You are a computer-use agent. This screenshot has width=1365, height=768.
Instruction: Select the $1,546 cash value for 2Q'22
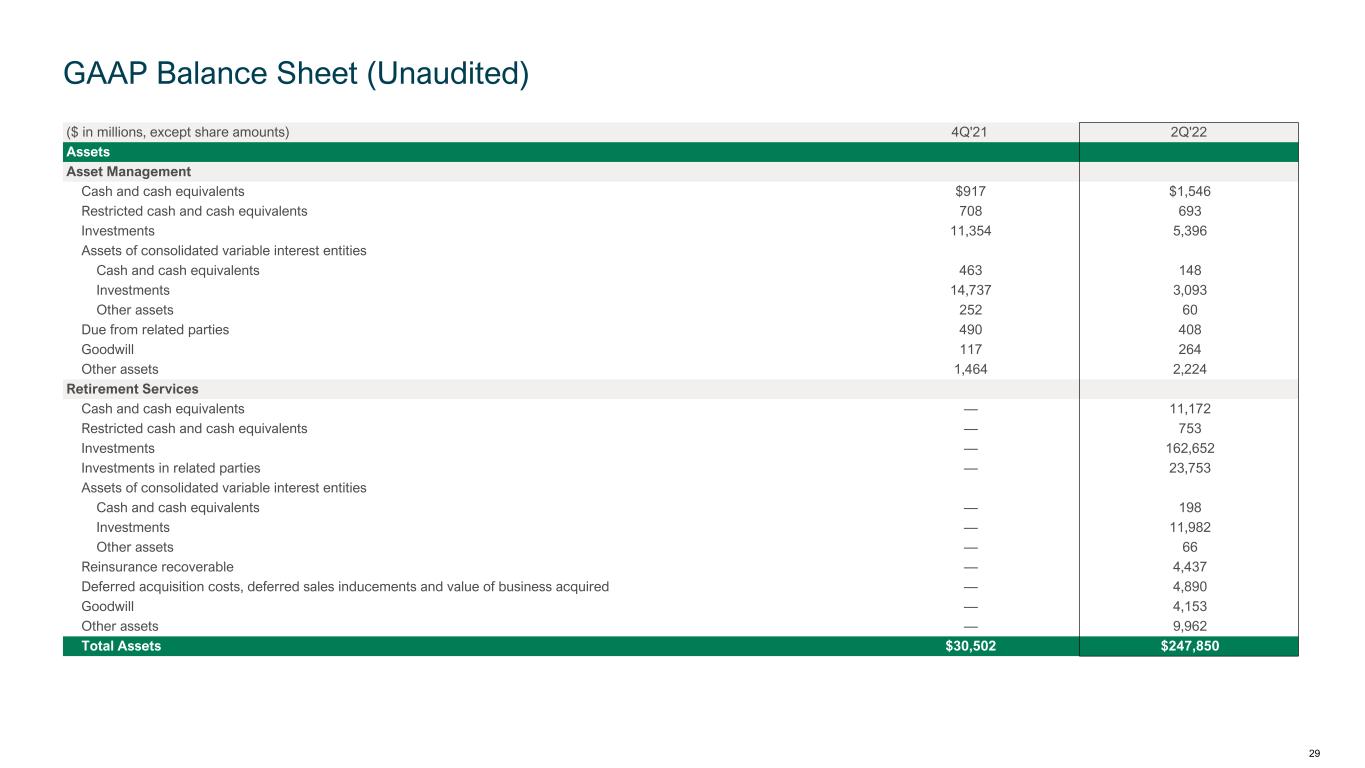[1188, 191]
